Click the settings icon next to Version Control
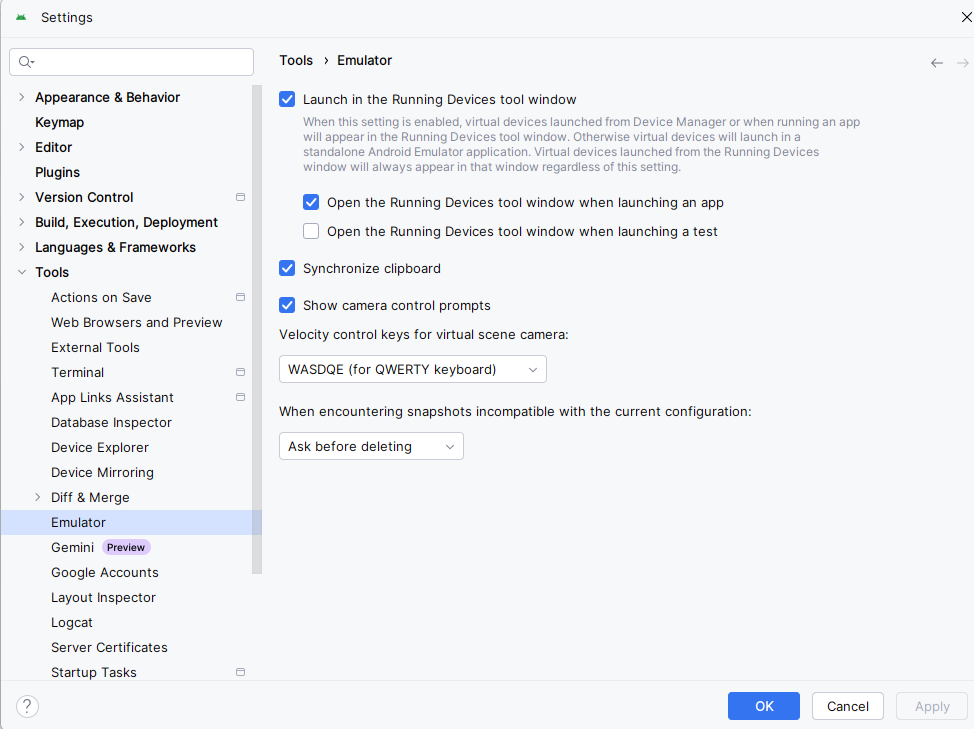The image size is (974, 729). click(x=240, y=197)
